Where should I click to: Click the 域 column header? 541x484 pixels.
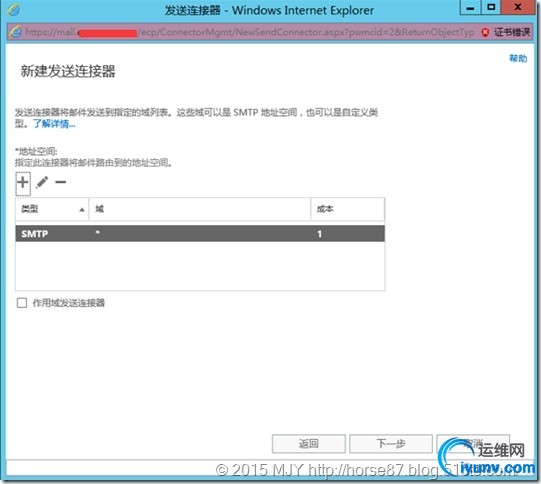pos(200,209)
